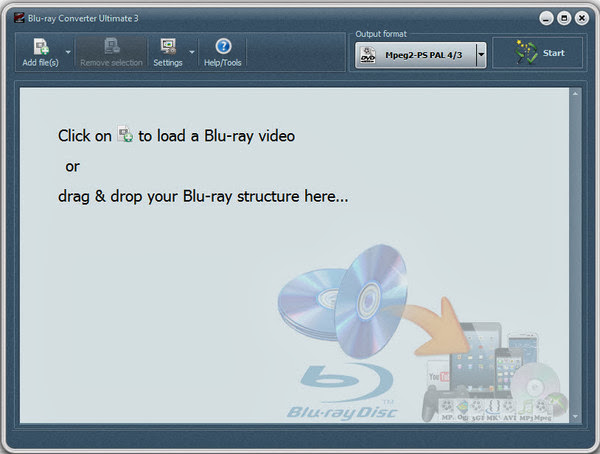Viewport: 600px width, 454px height.
Task: Select the Mpeg2-PS PAL 4/3 format box
Action: (421, 55)
